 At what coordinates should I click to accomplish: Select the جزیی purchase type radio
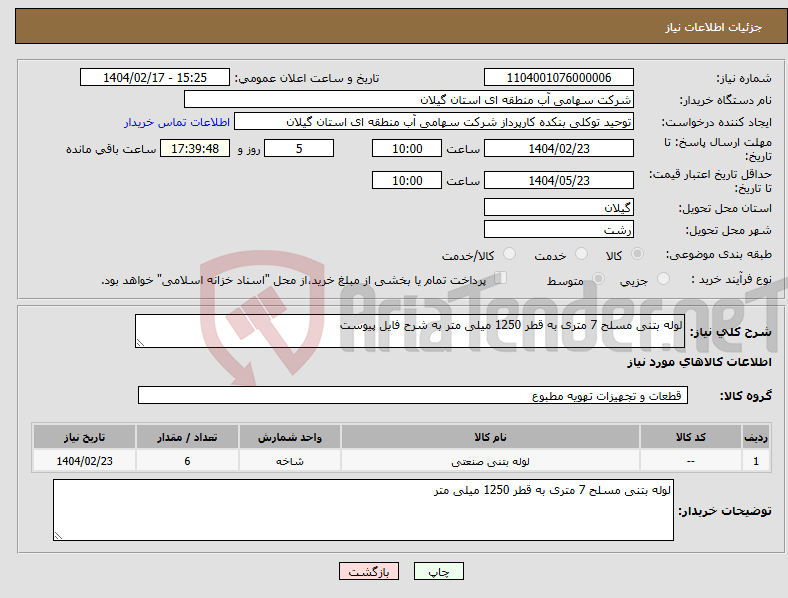coord(663,278)
